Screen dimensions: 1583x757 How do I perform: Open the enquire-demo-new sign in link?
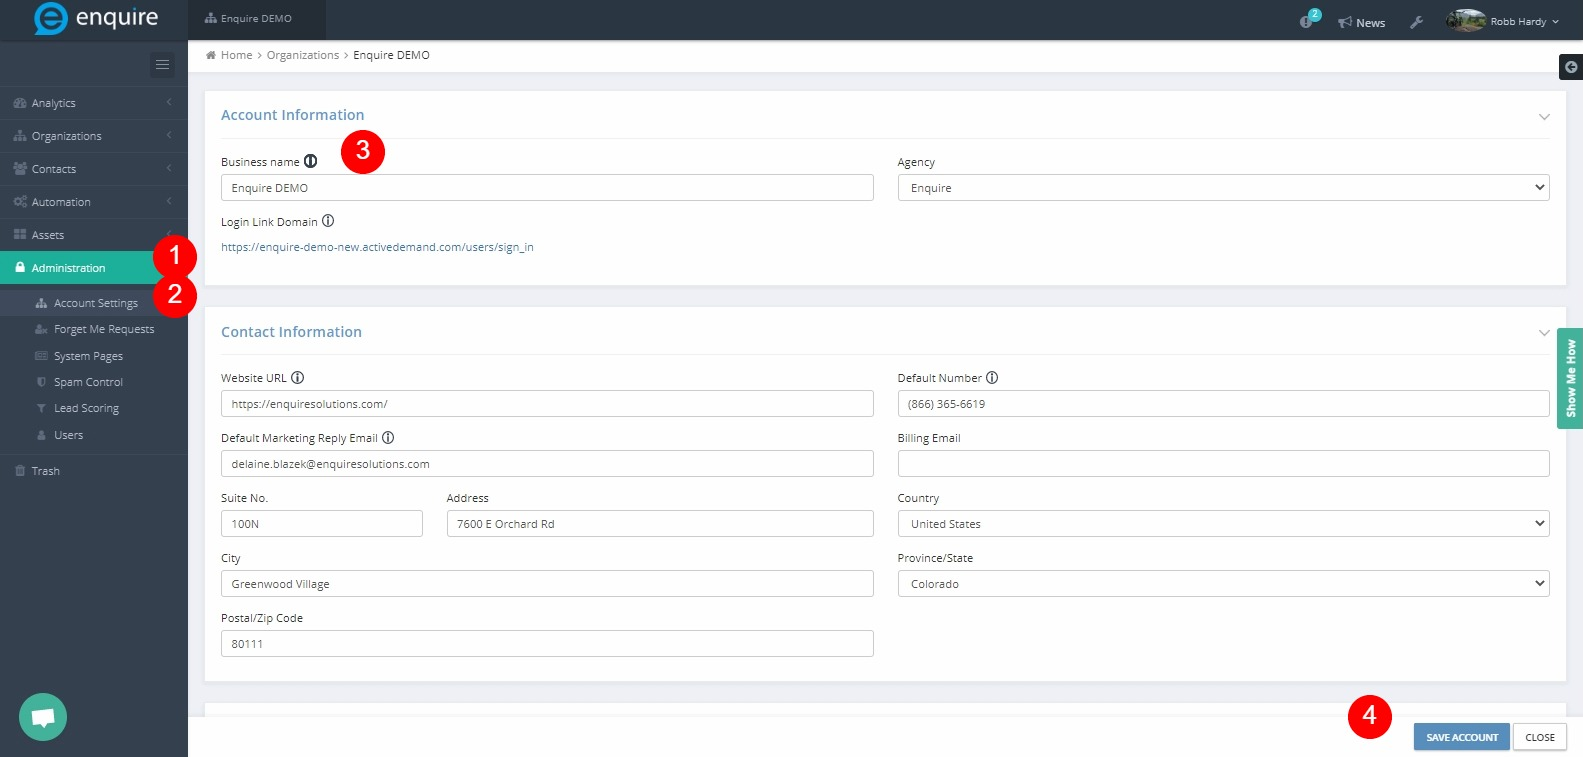click(377, 247)
